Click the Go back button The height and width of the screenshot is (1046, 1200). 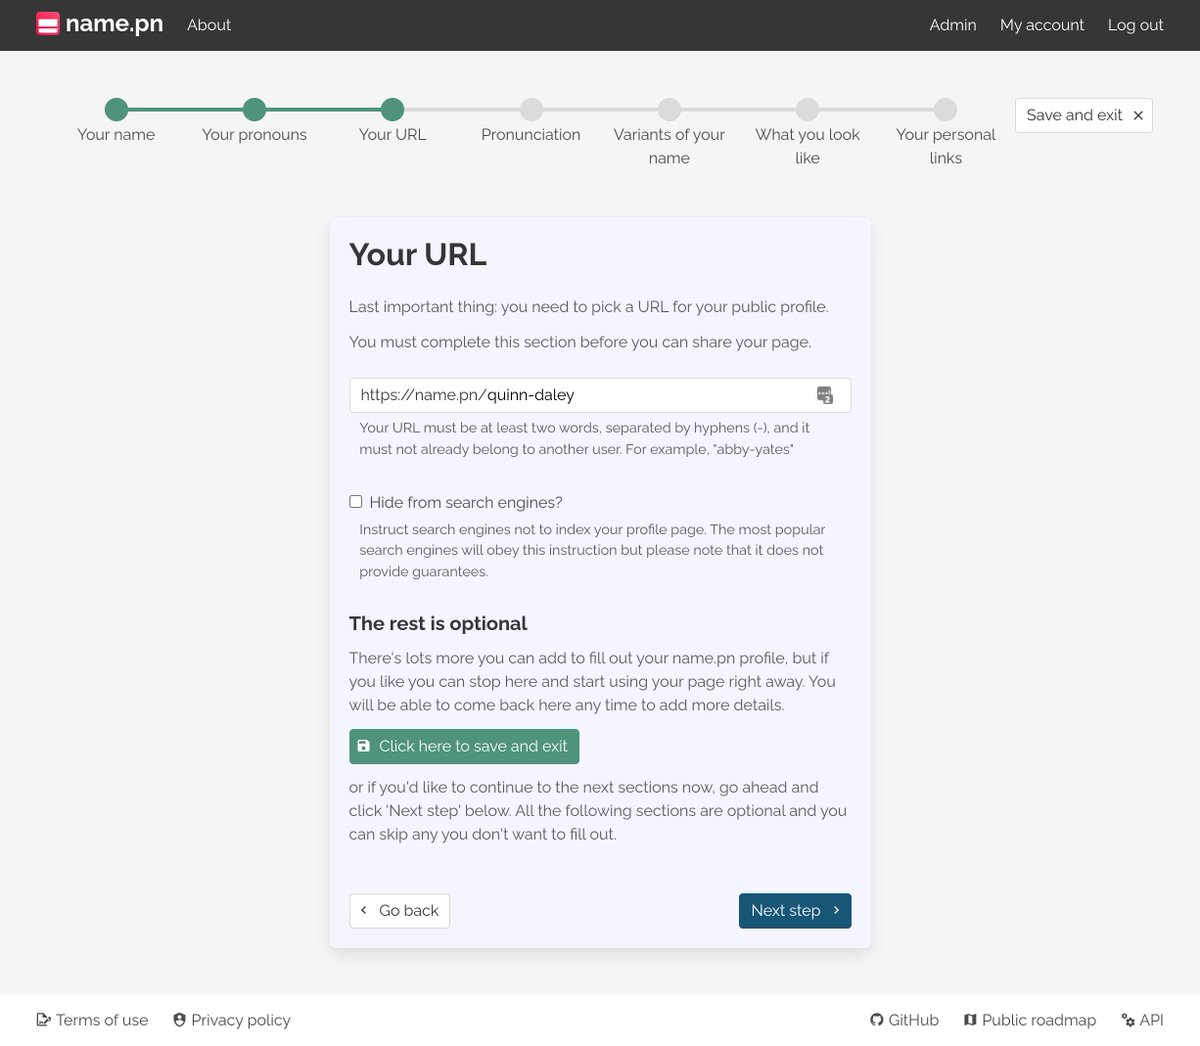400,910
